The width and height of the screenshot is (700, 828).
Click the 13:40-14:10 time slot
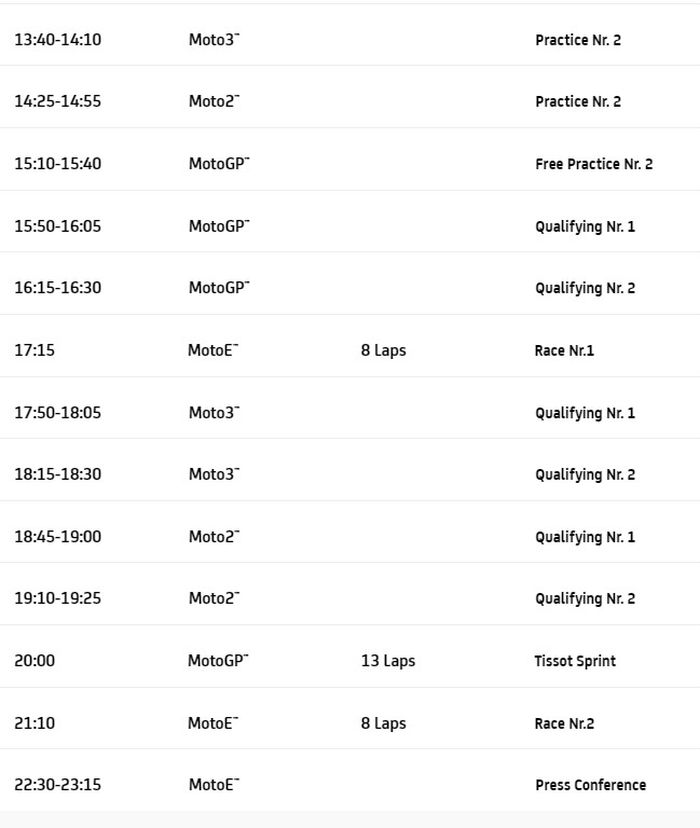(x=57, y=40)
